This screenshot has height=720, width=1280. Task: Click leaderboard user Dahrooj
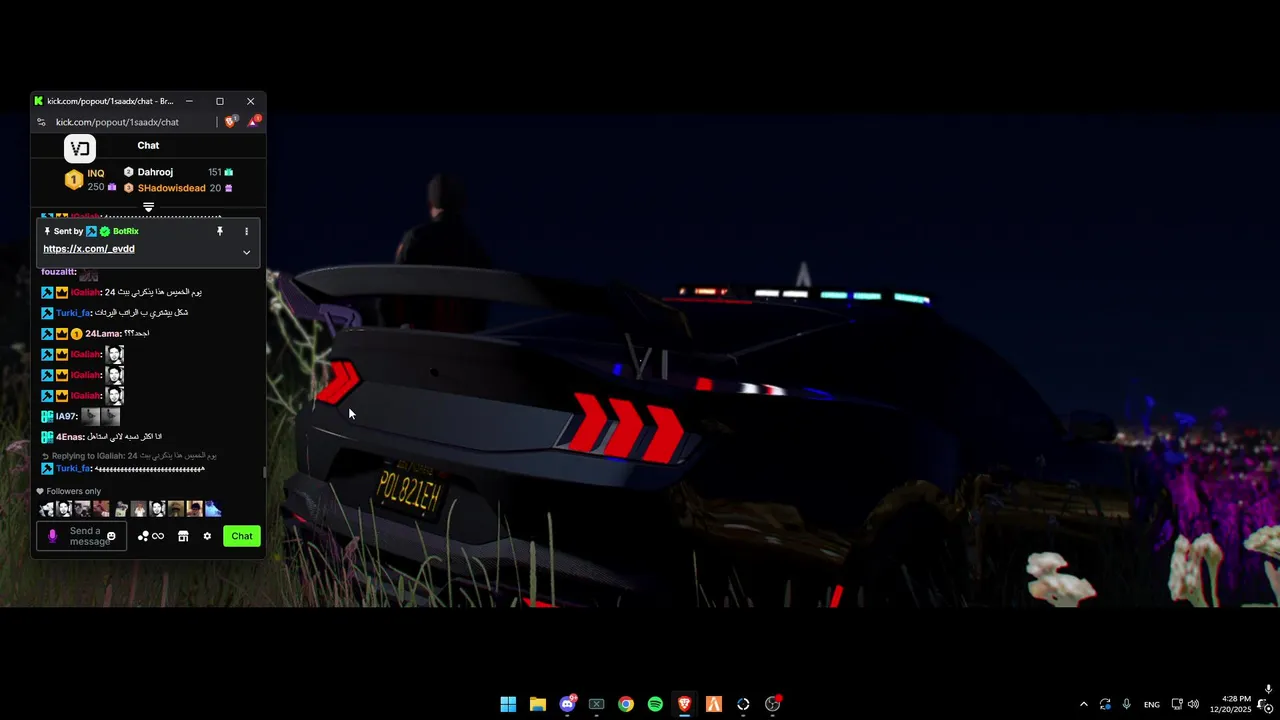(155, 172)
